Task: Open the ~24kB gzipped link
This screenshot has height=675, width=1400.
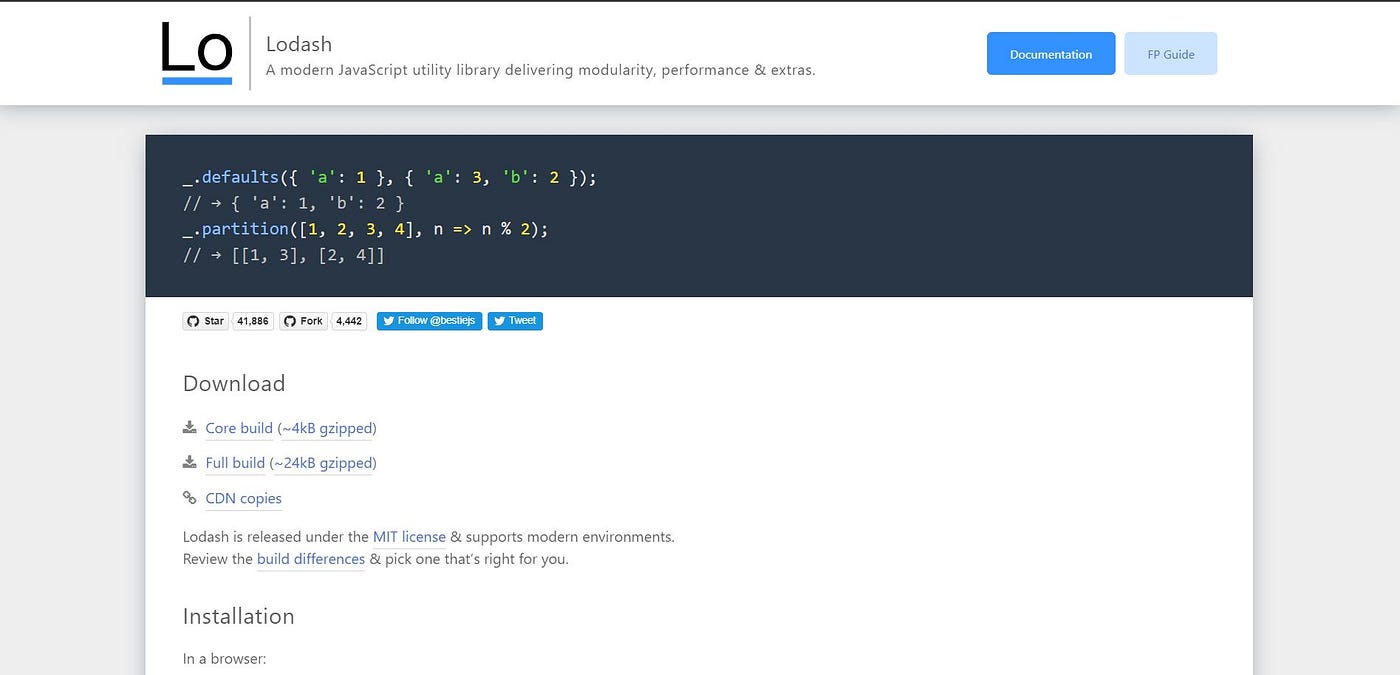Action: coord(323,463)
